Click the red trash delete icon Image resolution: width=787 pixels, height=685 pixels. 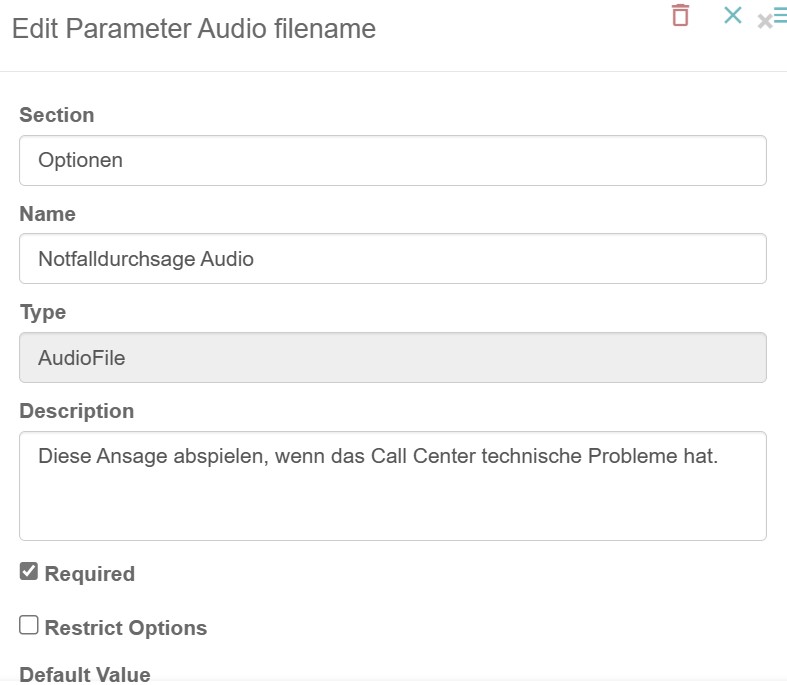point(681,15)
